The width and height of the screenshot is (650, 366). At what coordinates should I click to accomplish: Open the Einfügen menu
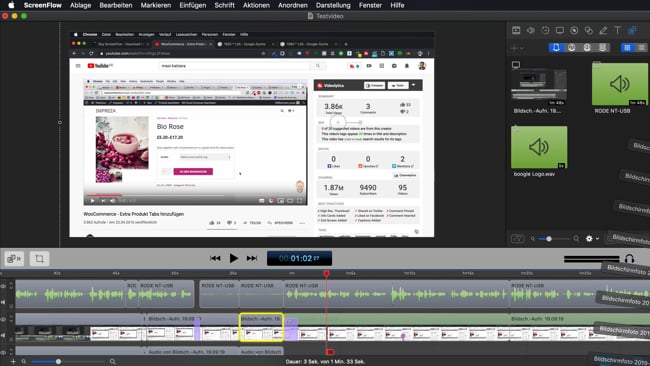(193, 5)
